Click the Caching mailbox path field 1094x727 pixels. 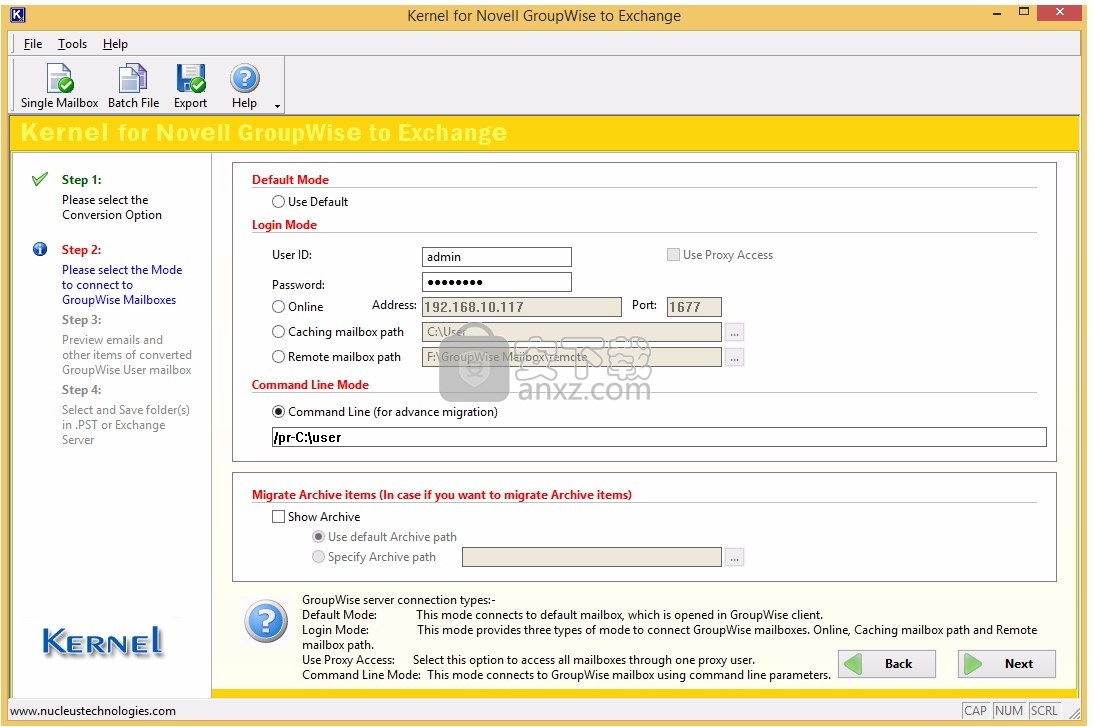(x=571, y=332)
